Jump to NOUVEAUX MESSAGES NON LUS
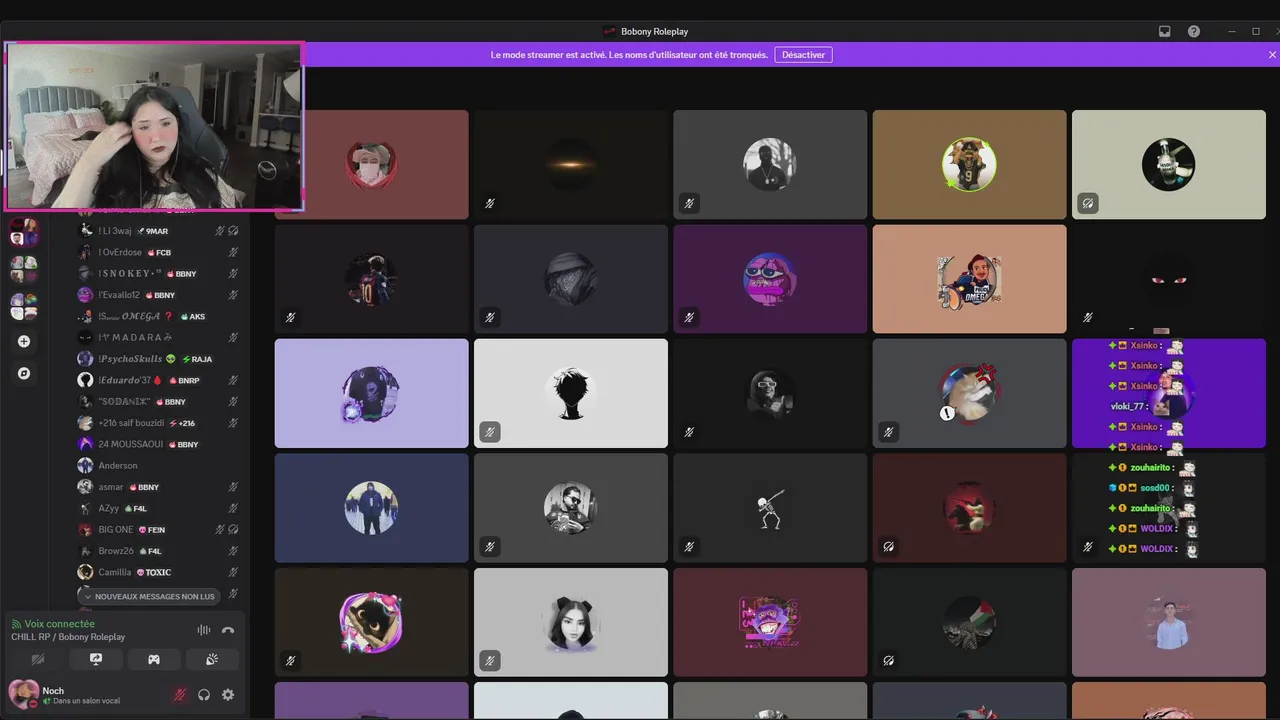The image size is (1280, 720). tap(148, 596)
